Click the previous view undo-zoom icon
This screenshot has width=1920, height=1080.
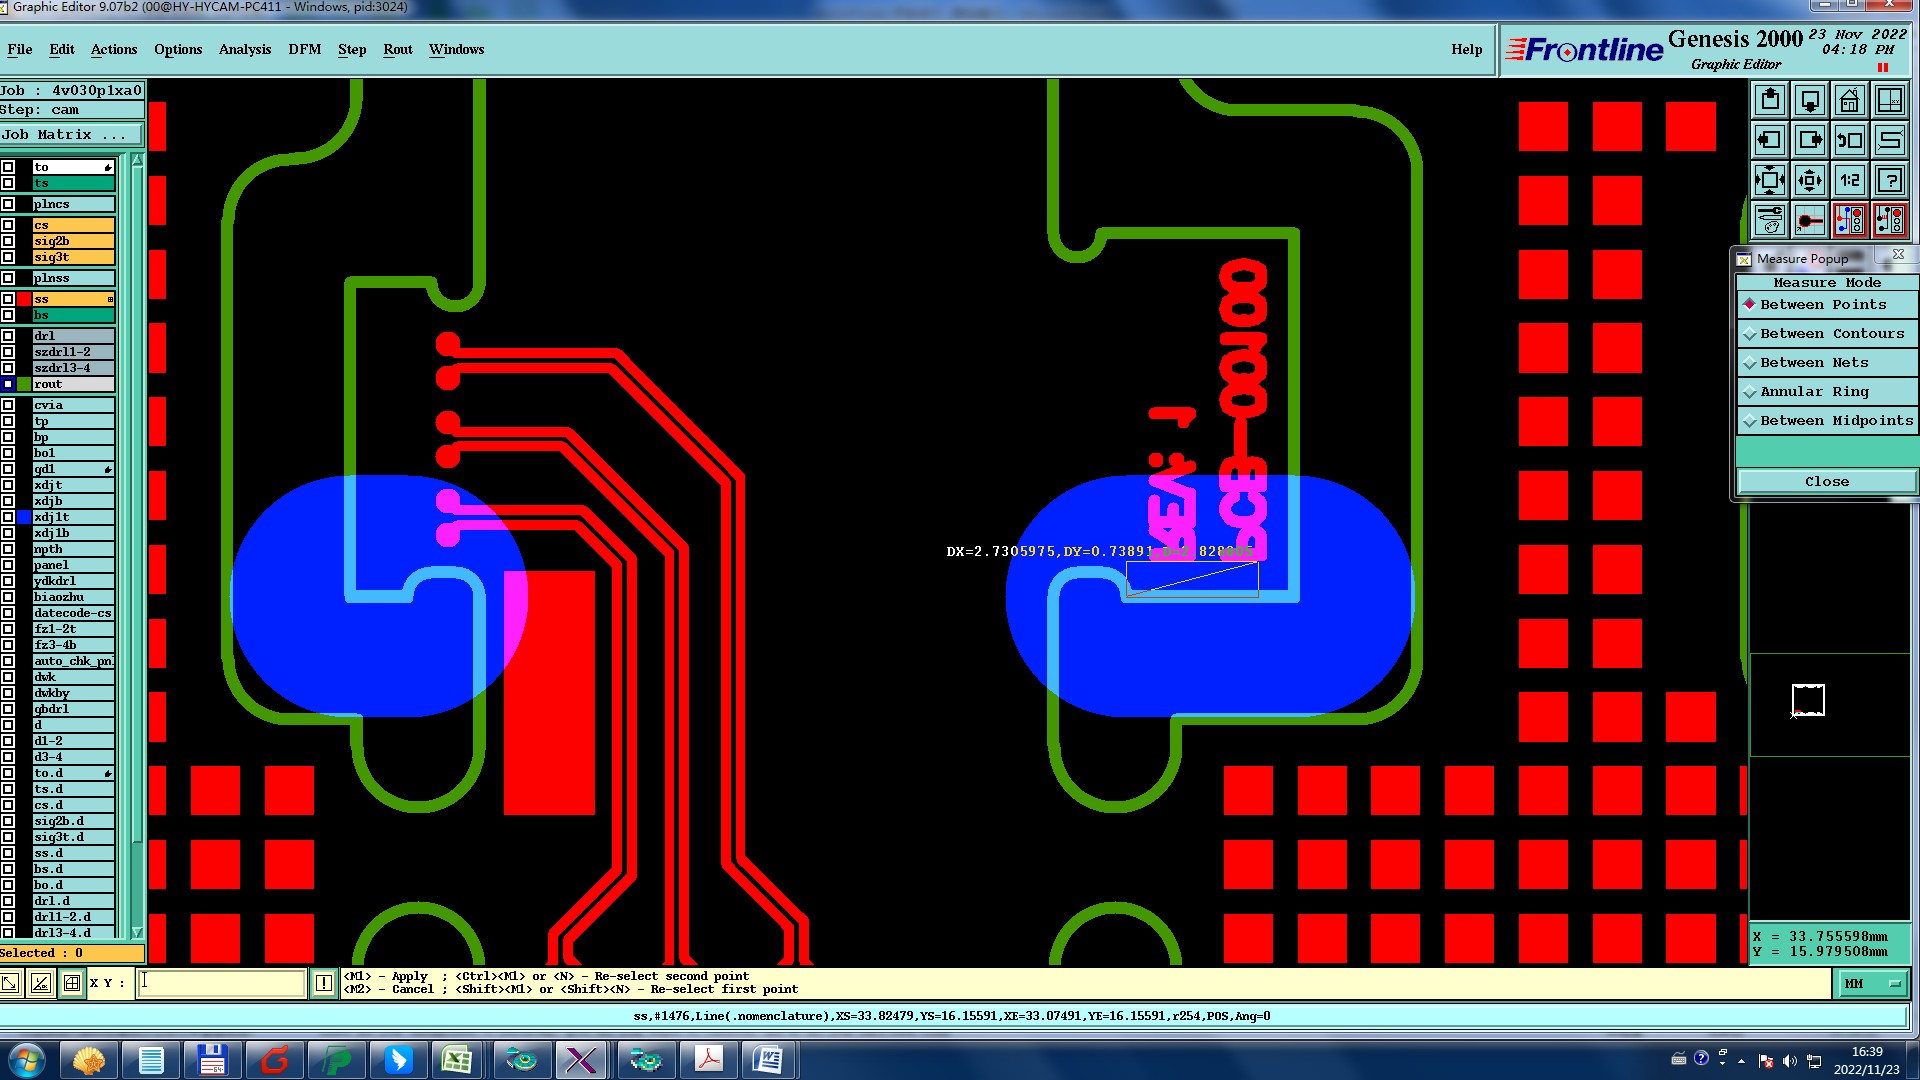1849,140
